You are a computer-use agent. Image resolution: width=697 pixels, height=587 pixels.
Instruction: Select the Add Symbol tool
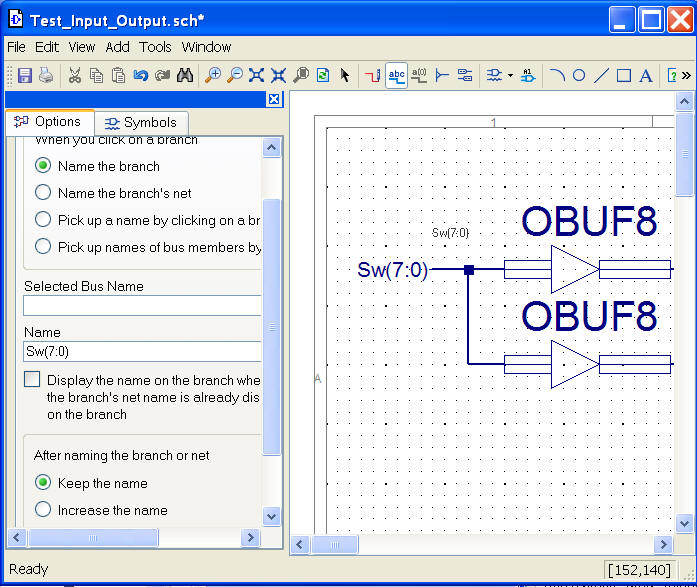click(494, 76)
